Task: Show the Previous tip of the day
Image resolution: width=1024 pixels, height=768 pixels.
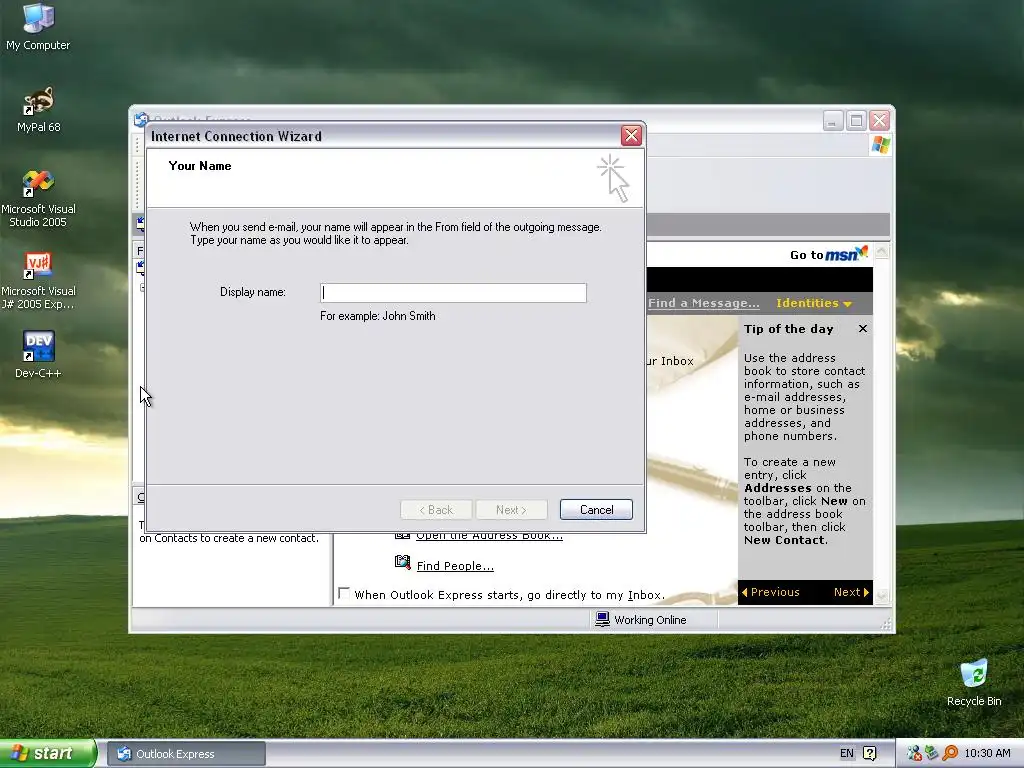Action: [x=771, y=592]
